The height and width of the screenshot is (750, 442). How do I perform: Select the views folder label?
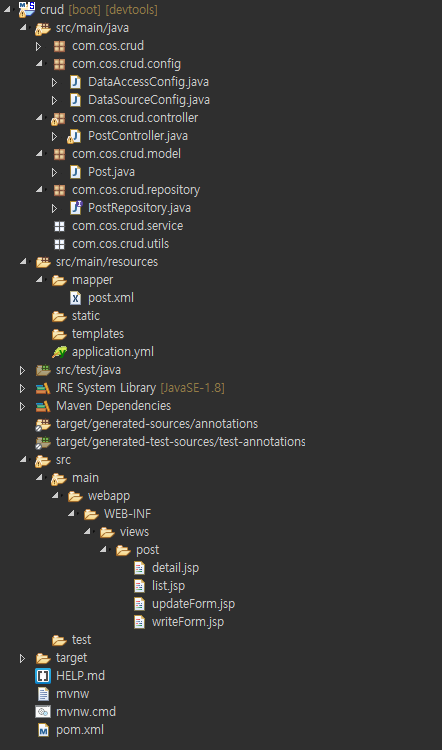click(134, 532)
